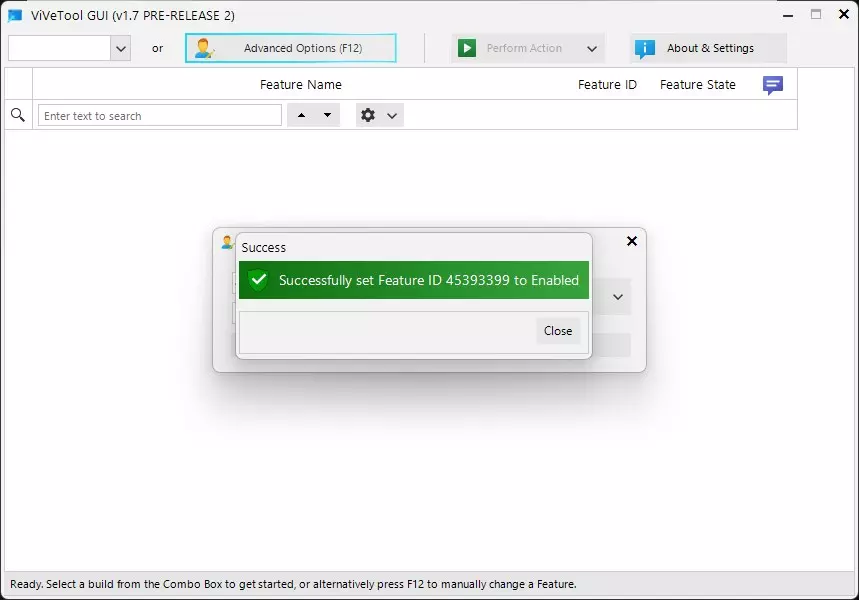Close the Success message with Close button

pyautogui.click(x=558, y=331)
